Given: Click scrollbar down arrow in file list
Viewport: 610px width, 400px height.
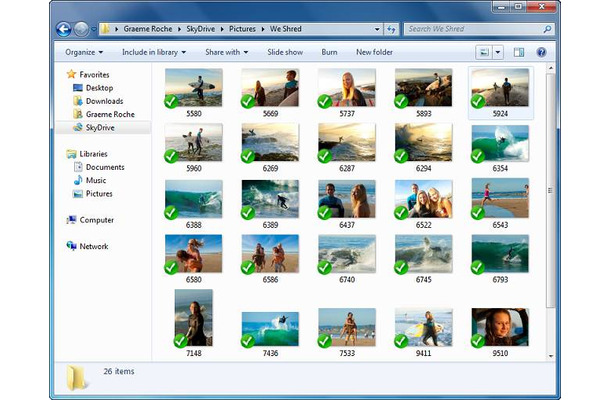Looking at the screenshot, I should (550, 356).
